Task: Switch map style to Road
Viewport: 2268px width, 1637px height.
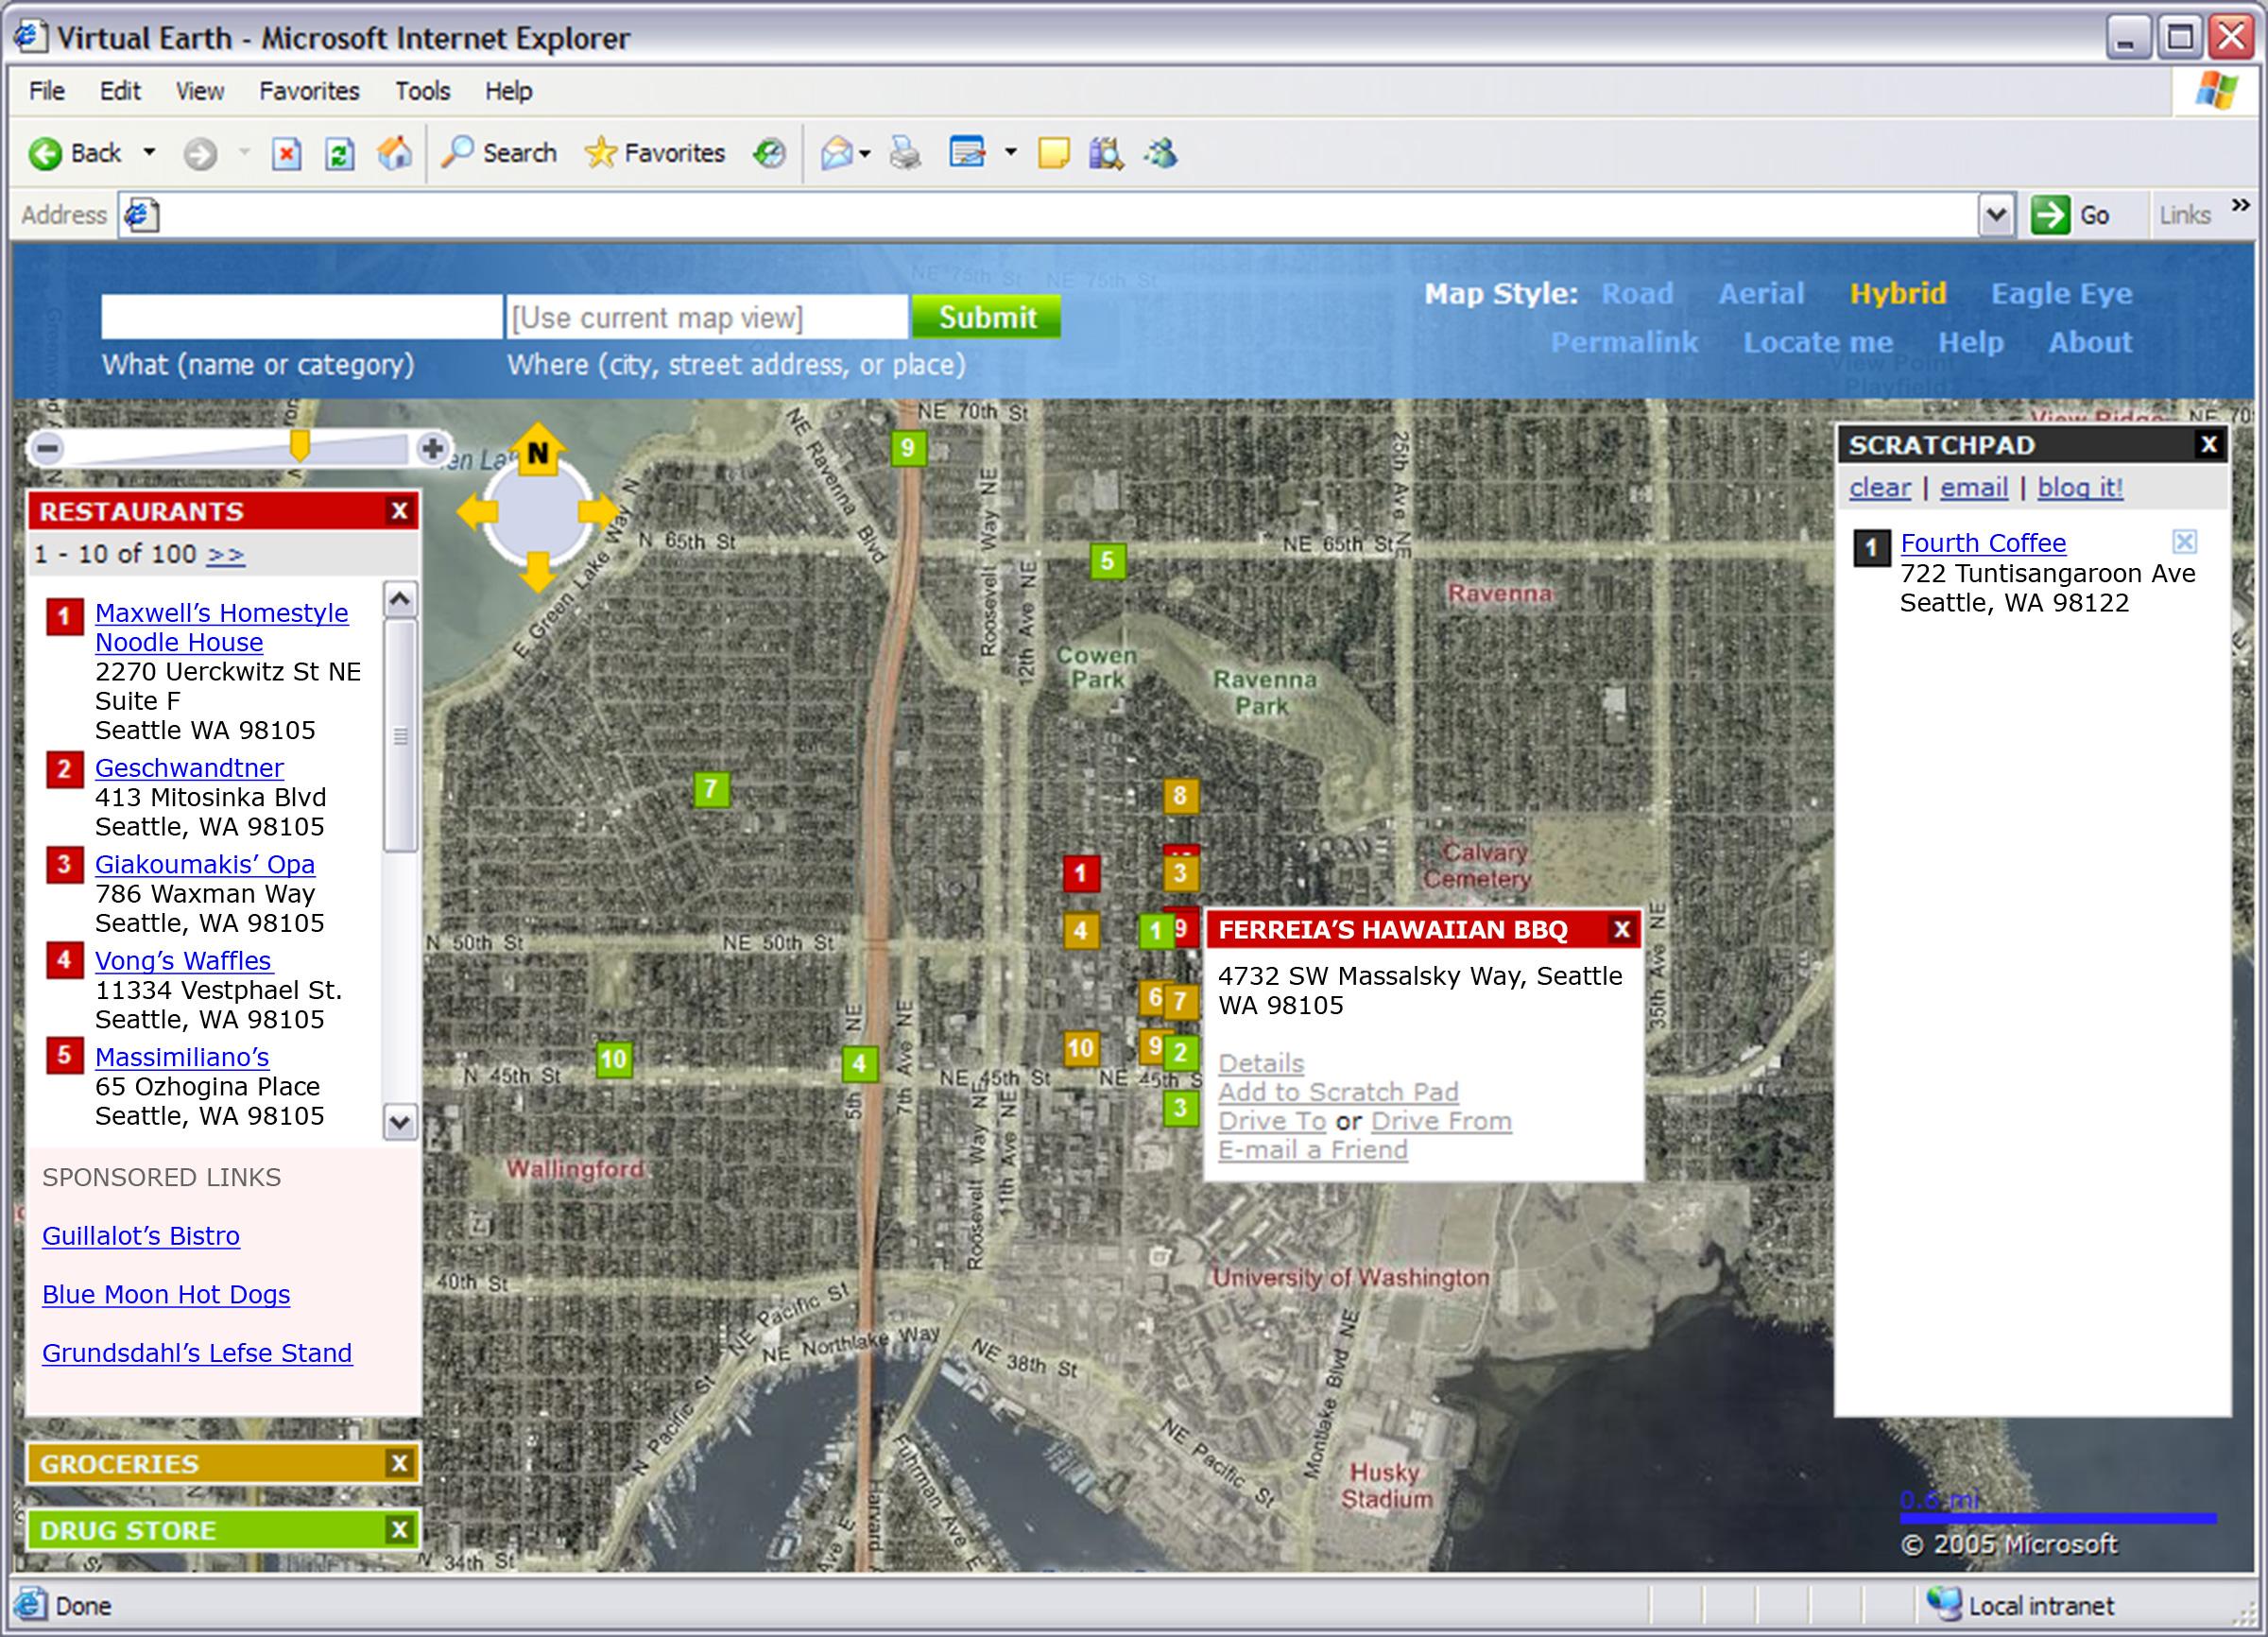Action: point(1637,293)
